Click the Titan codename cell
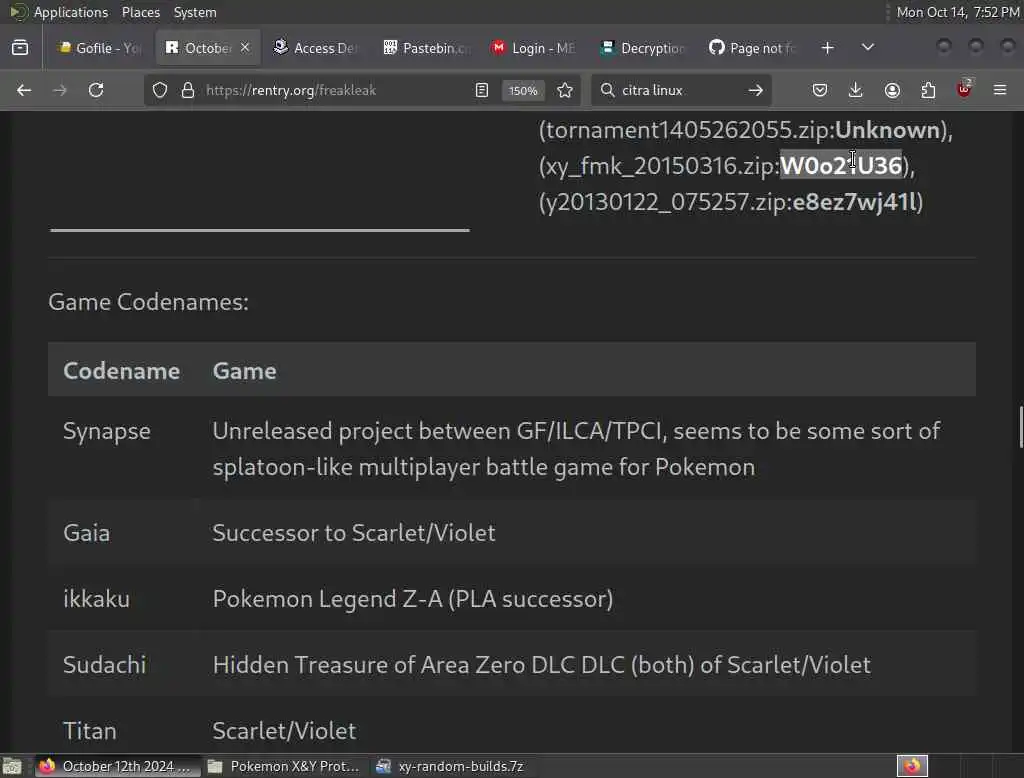This screenshot has height=778, width=1024. 89,731
